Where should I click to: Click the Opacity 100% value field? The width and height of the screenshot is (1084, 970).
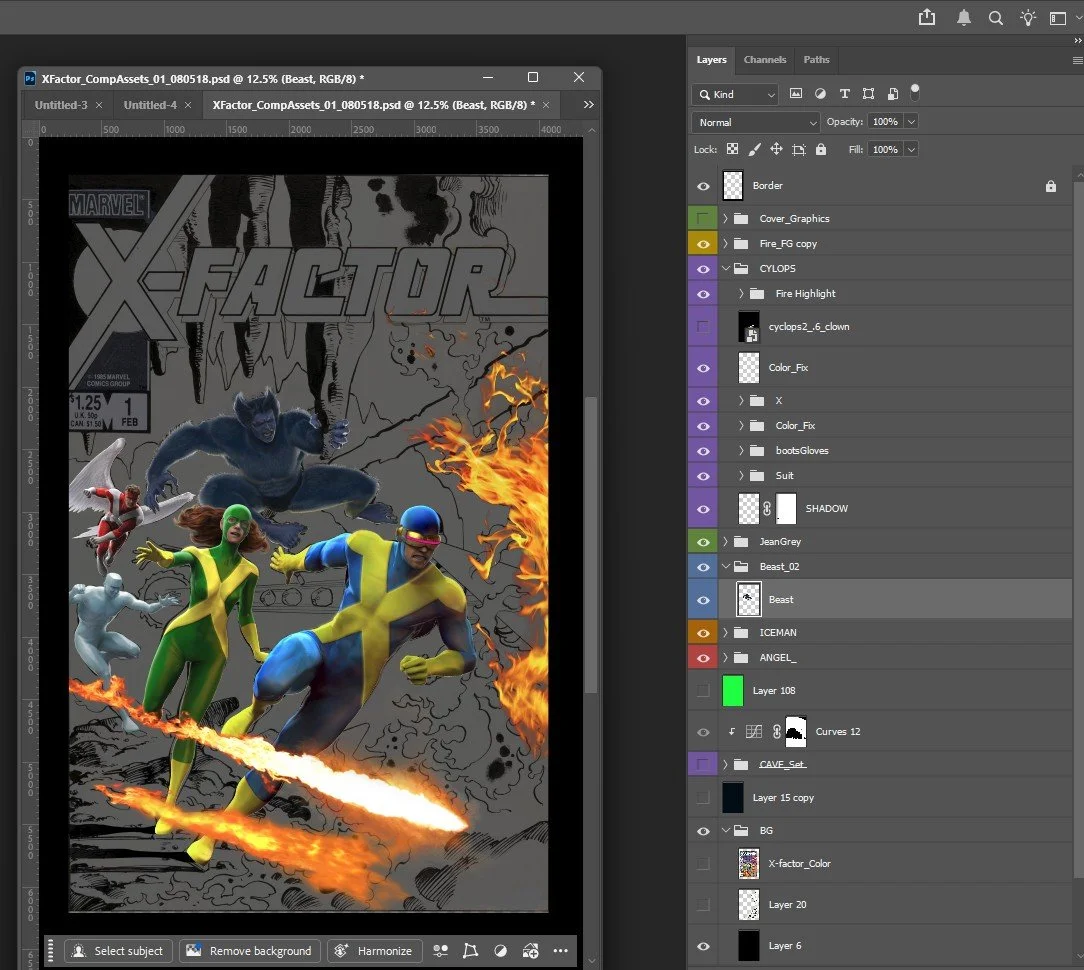885,122
